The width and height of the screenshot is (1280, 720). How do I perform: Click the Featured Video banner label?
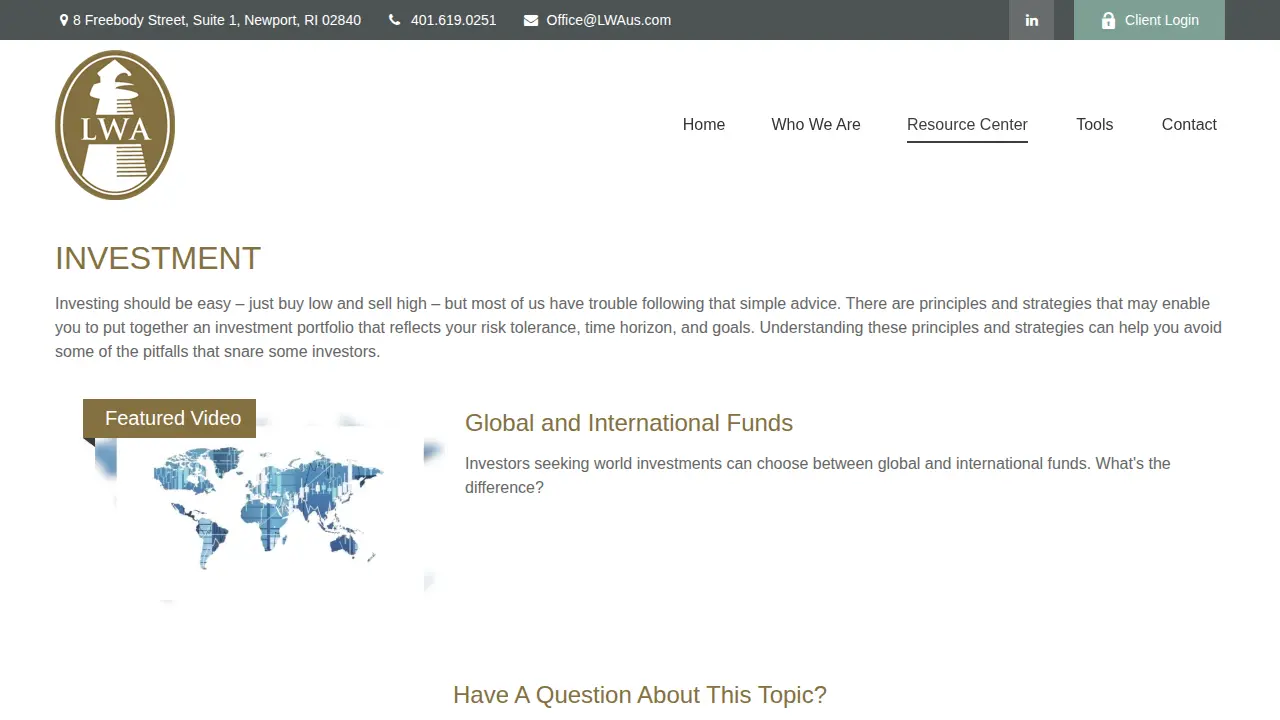[x=169, y=418]
